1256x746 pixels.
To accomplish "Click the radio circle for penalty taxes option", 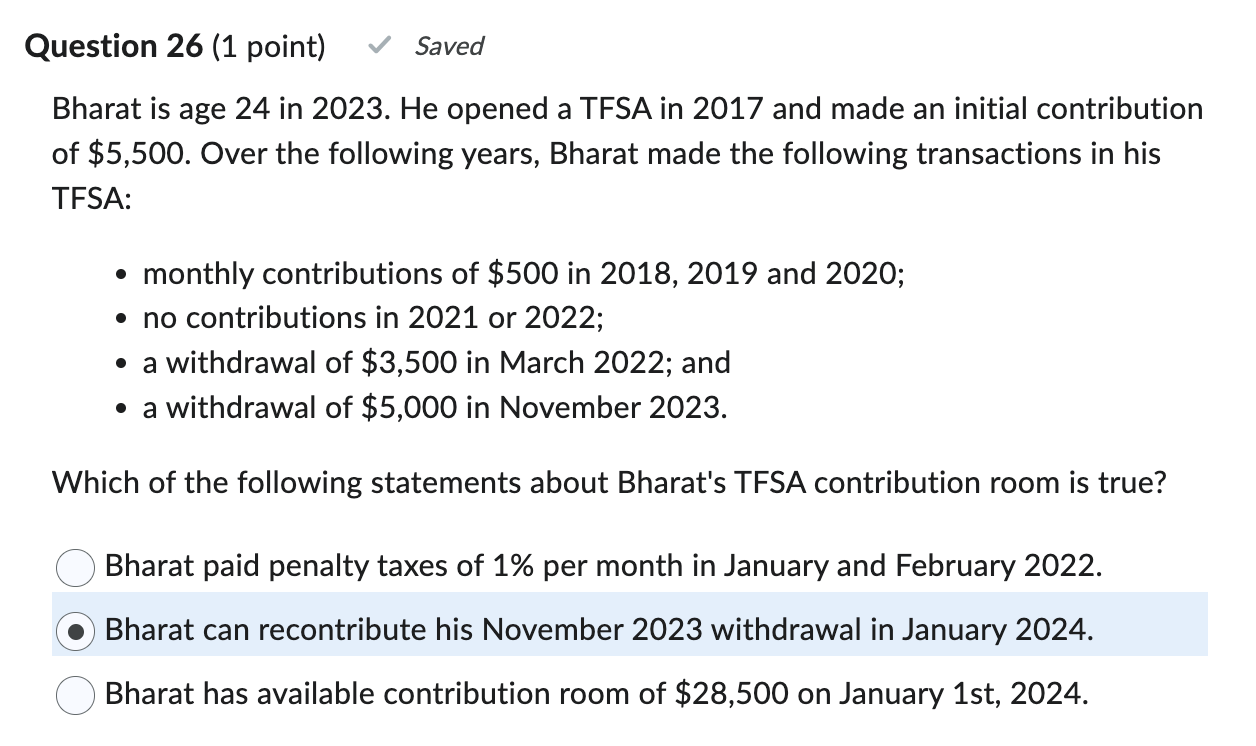I will (74, 567).
